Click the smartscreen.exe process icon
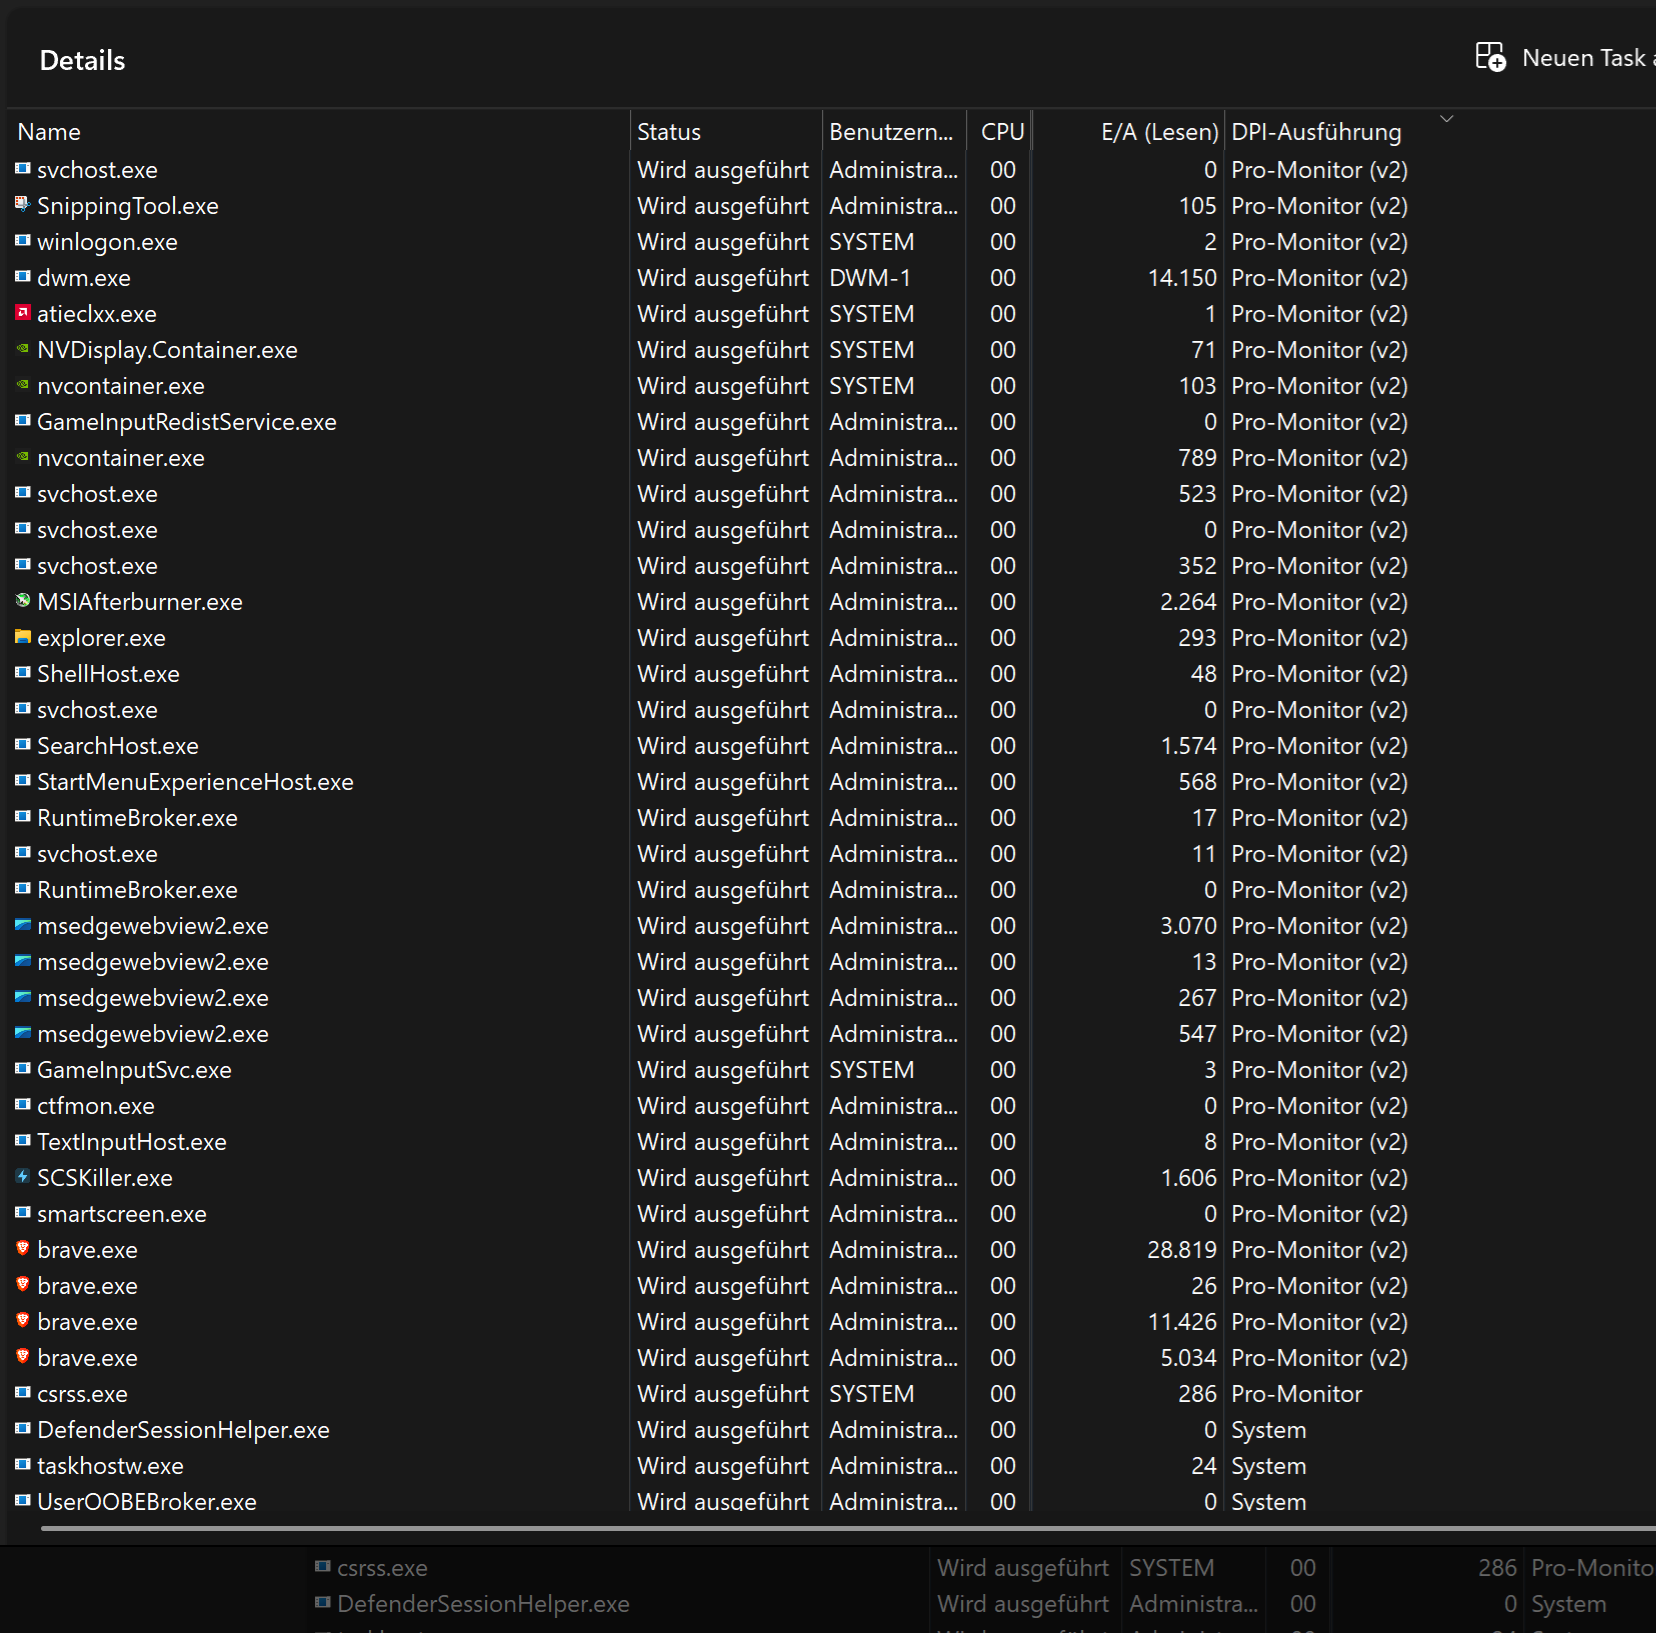 (23, 1213)
